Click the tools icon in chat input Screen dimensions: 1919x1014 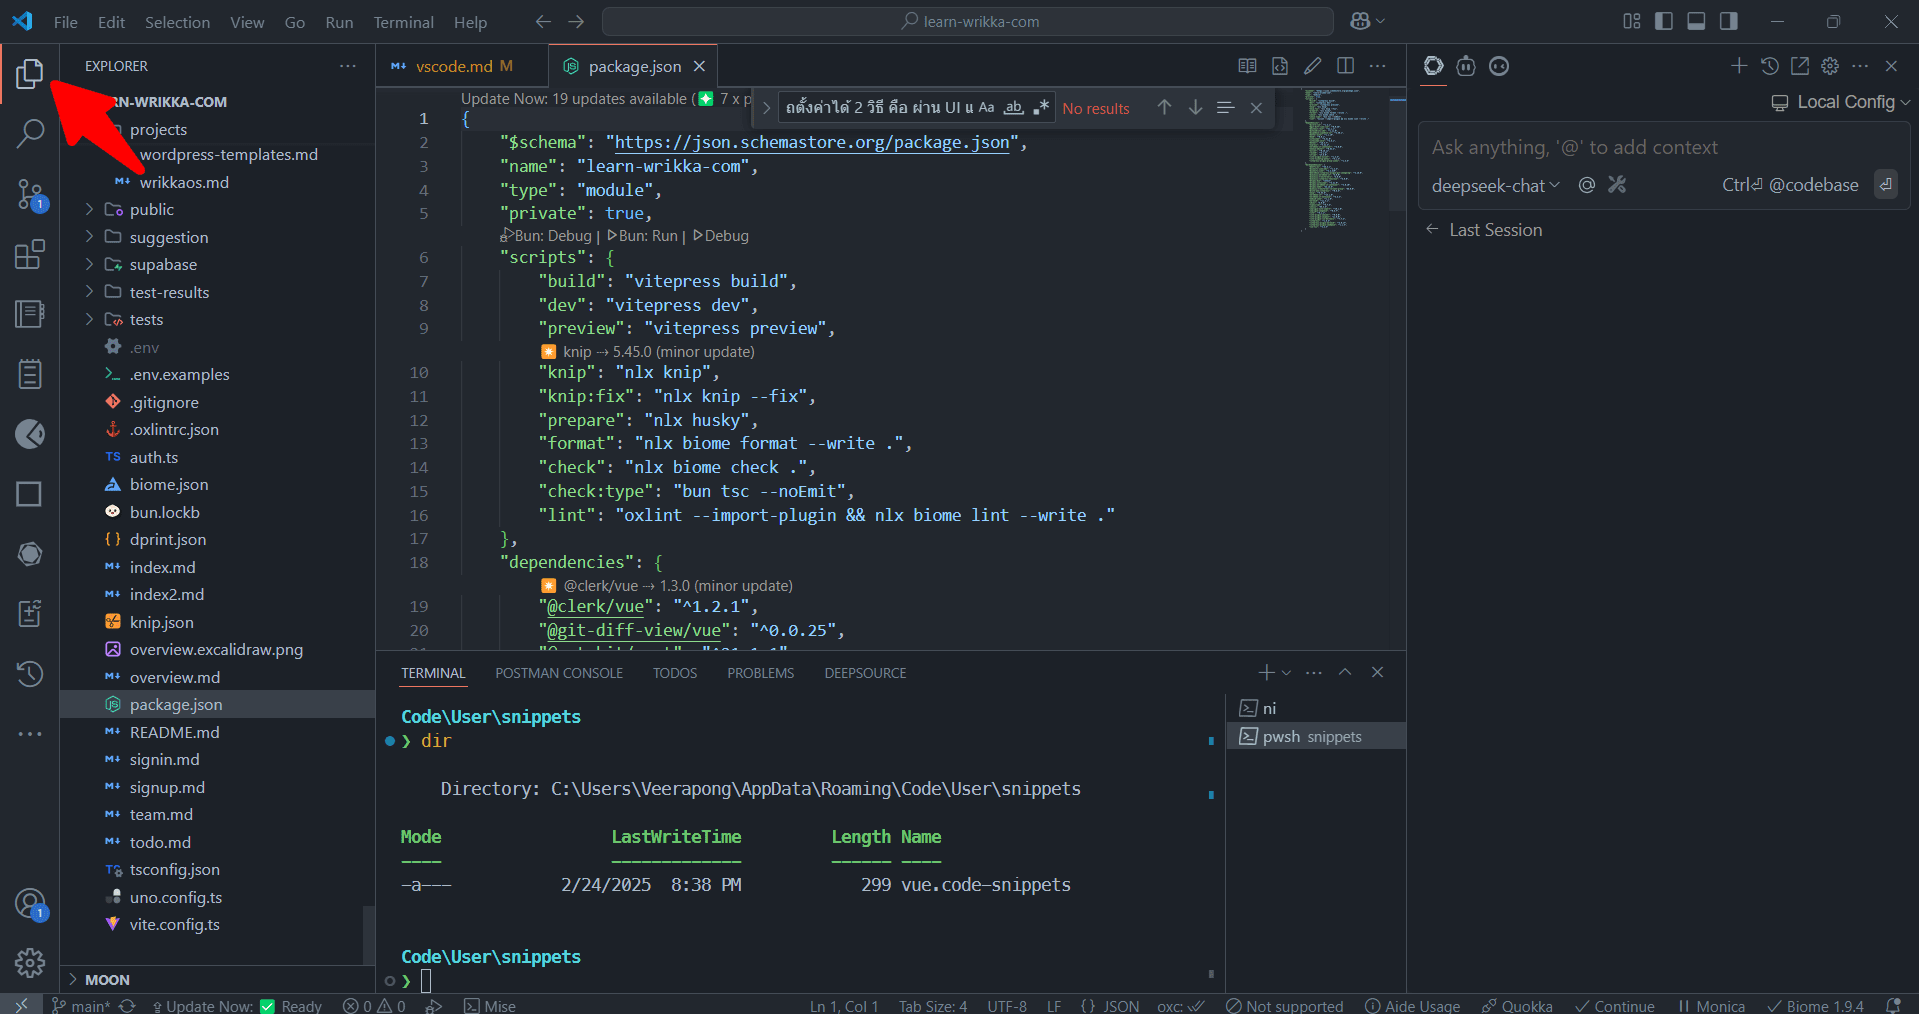click(x=1617, y=185)
